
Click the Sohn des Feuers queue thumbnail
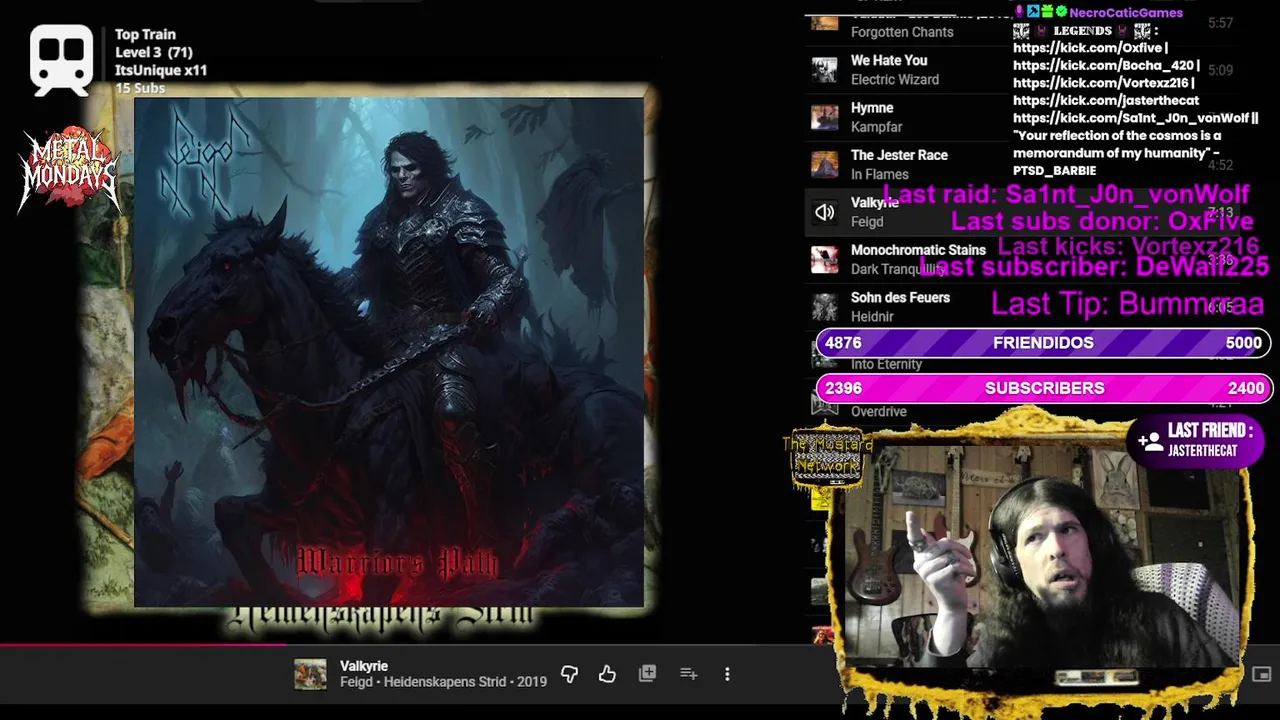click(824, 307)
